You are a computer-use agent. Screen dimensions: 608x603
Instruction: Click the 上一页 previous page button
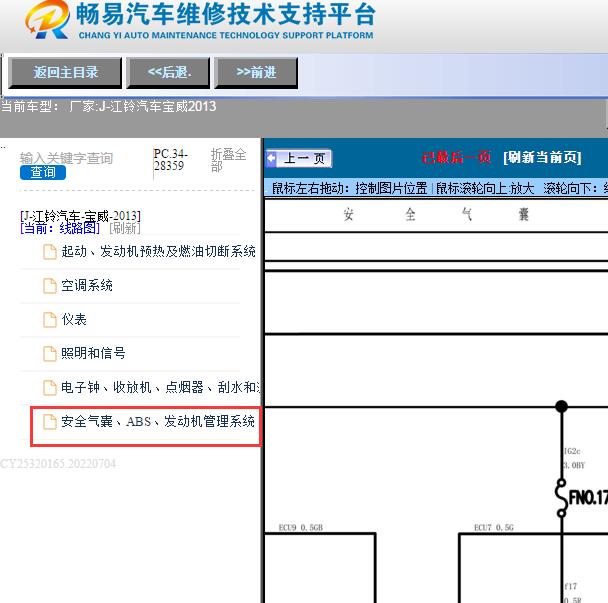click(299, 159)
